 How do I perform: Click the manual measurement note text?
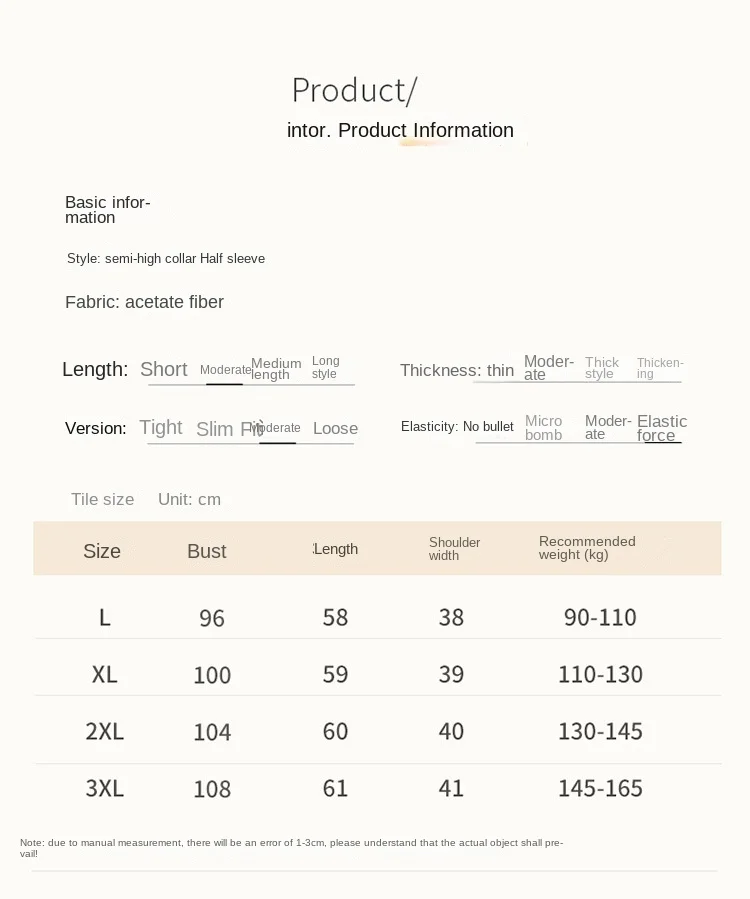[291, 848]
